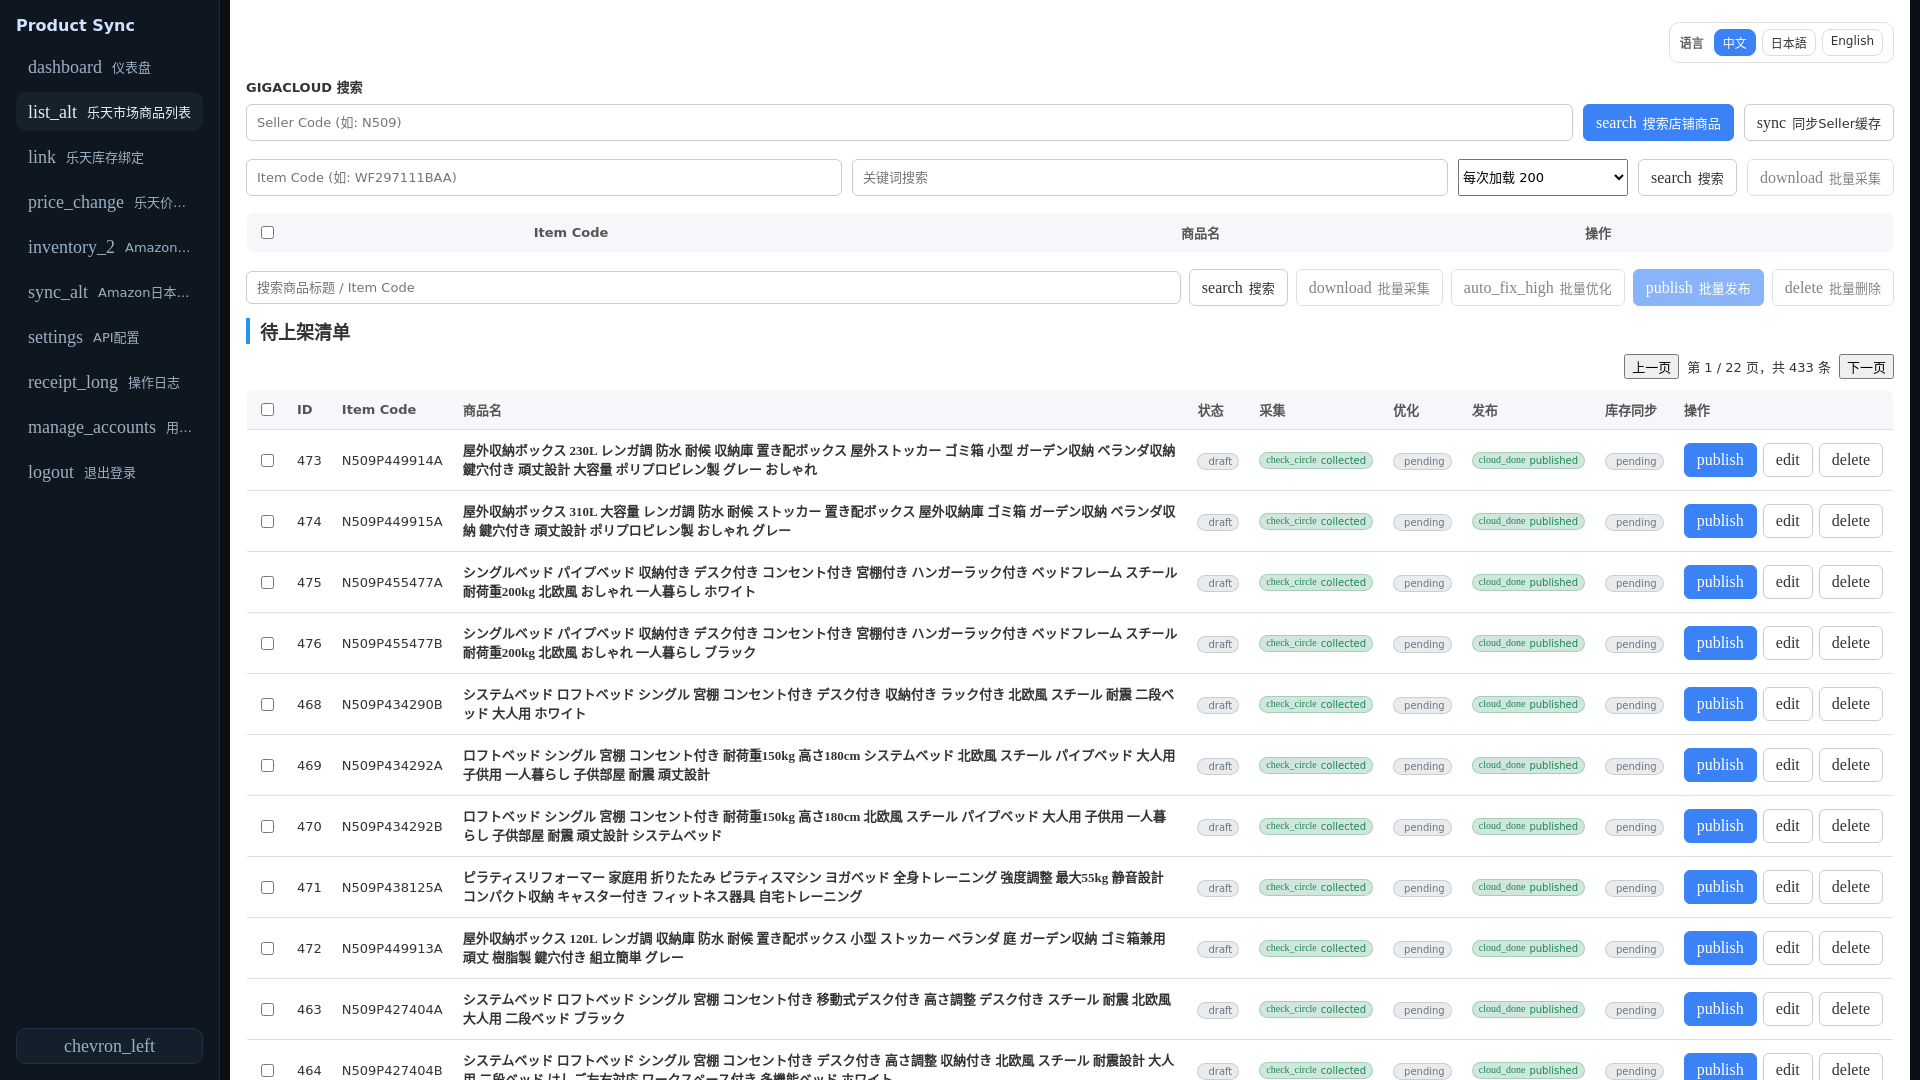
Task: Click top download 批量采集 button
Action: [x=1820, y=178]
